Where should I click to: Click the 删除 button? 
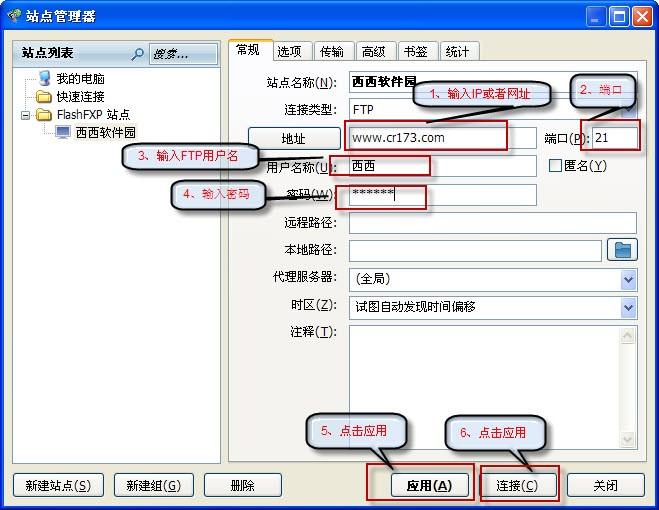pos(243,485)
